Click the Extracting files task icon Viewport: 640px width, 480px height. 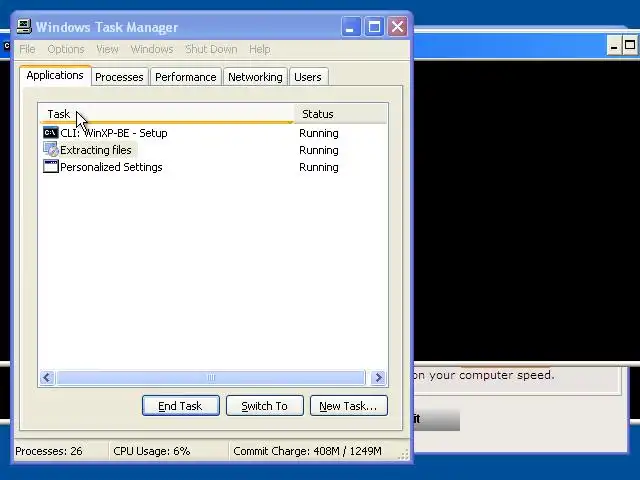(51, 149)
